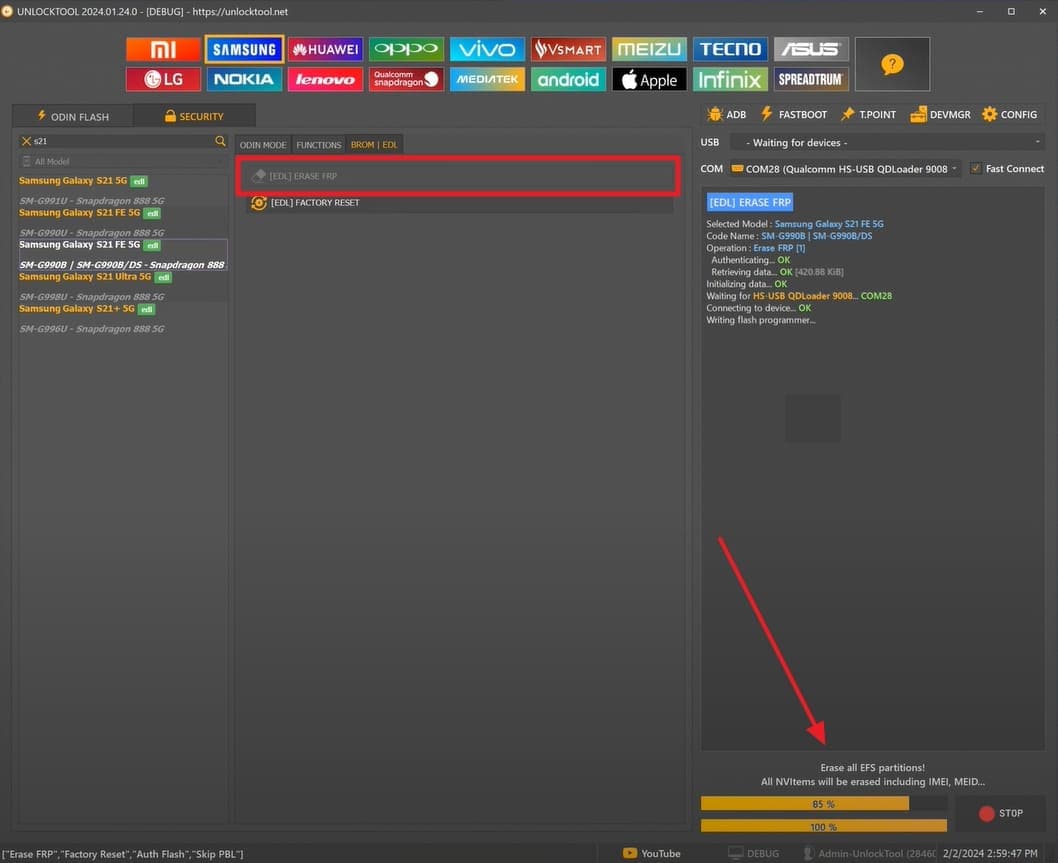Pick the Oppo brand logo
1058x863 pixels.
click(x=406, y=49)
